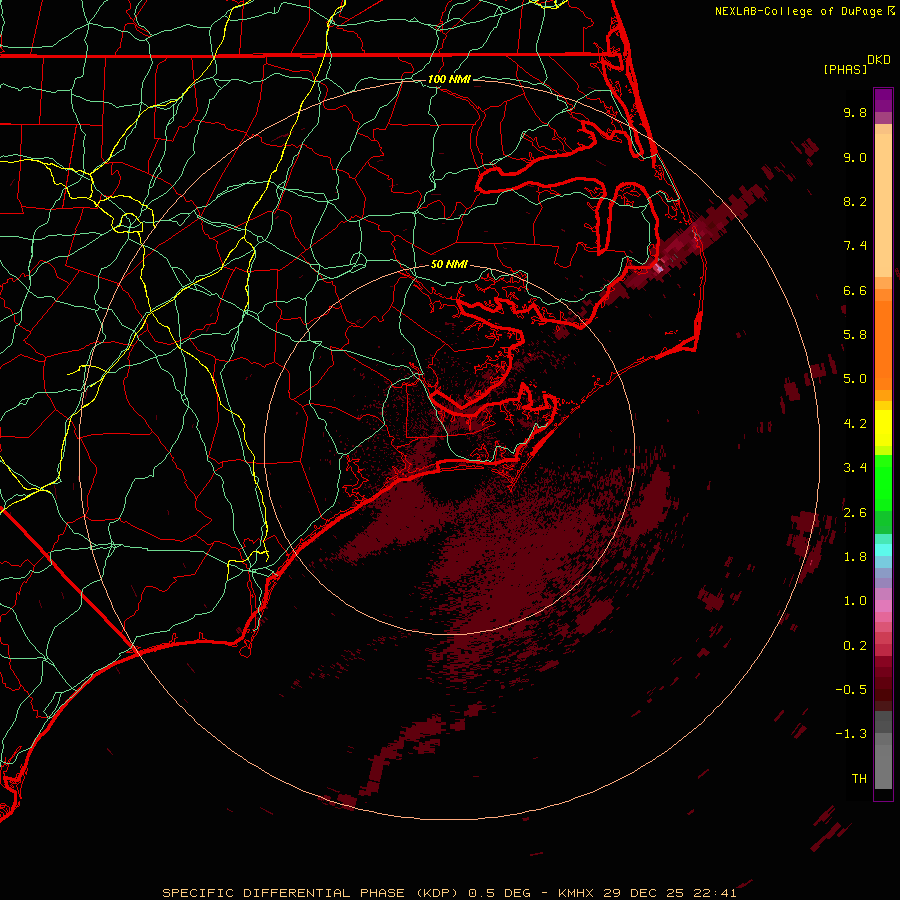Click the -1.3 scale value

851,734
